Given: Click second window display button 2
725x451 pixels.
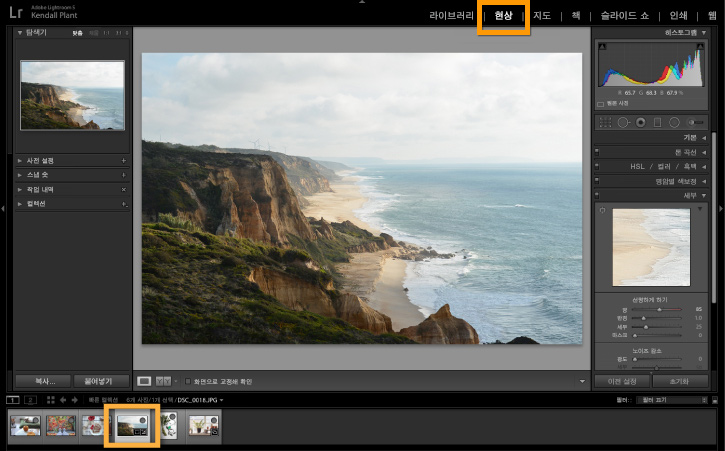Looking at the screenshot, I should (30, 400).
